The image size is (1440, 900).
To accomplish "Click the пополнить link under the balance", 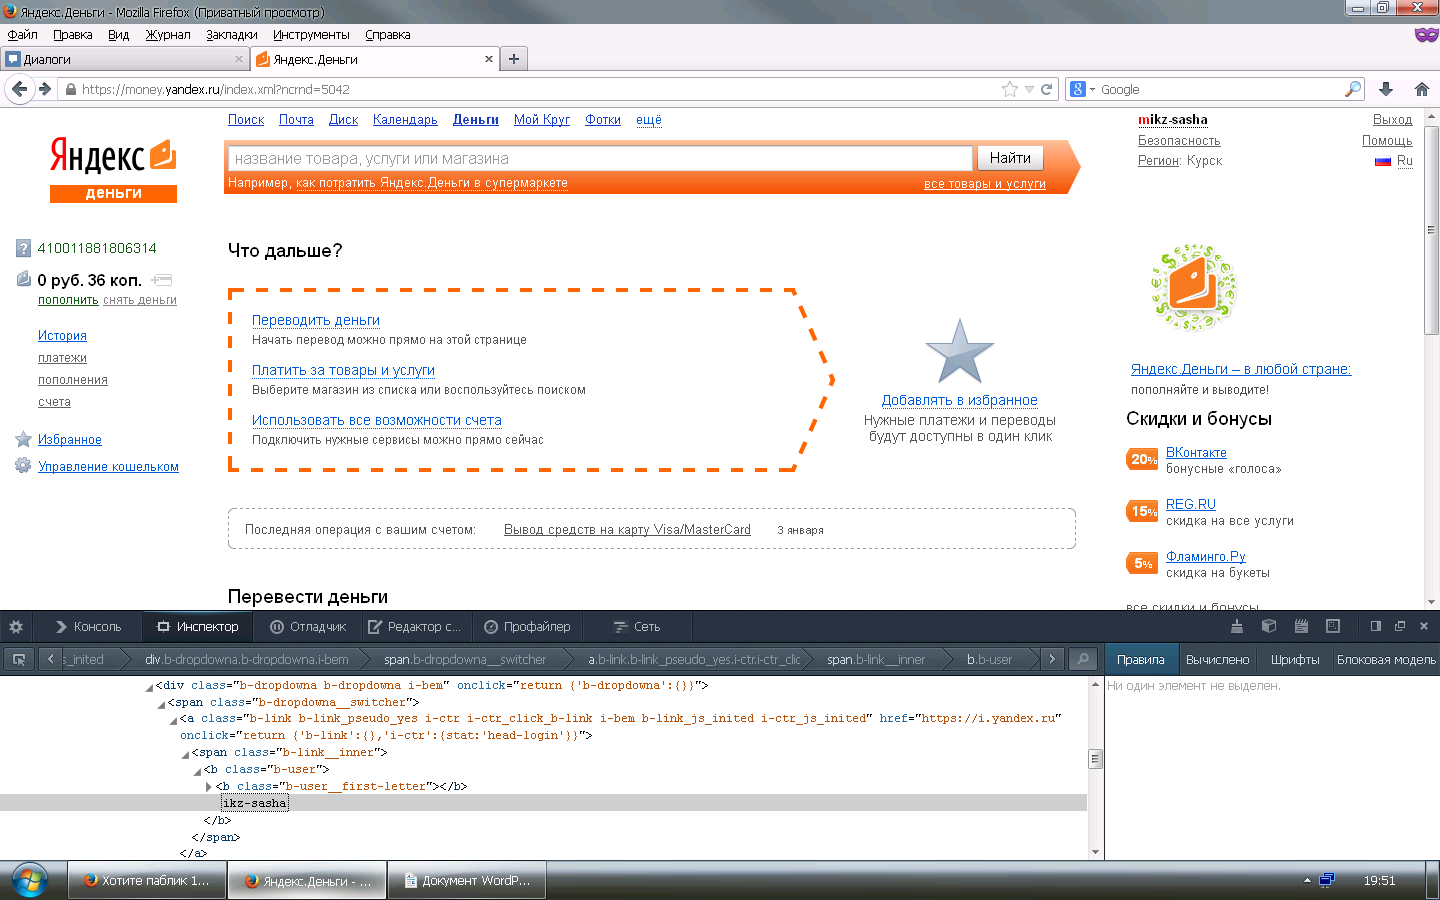I will (x=68, y=300).
